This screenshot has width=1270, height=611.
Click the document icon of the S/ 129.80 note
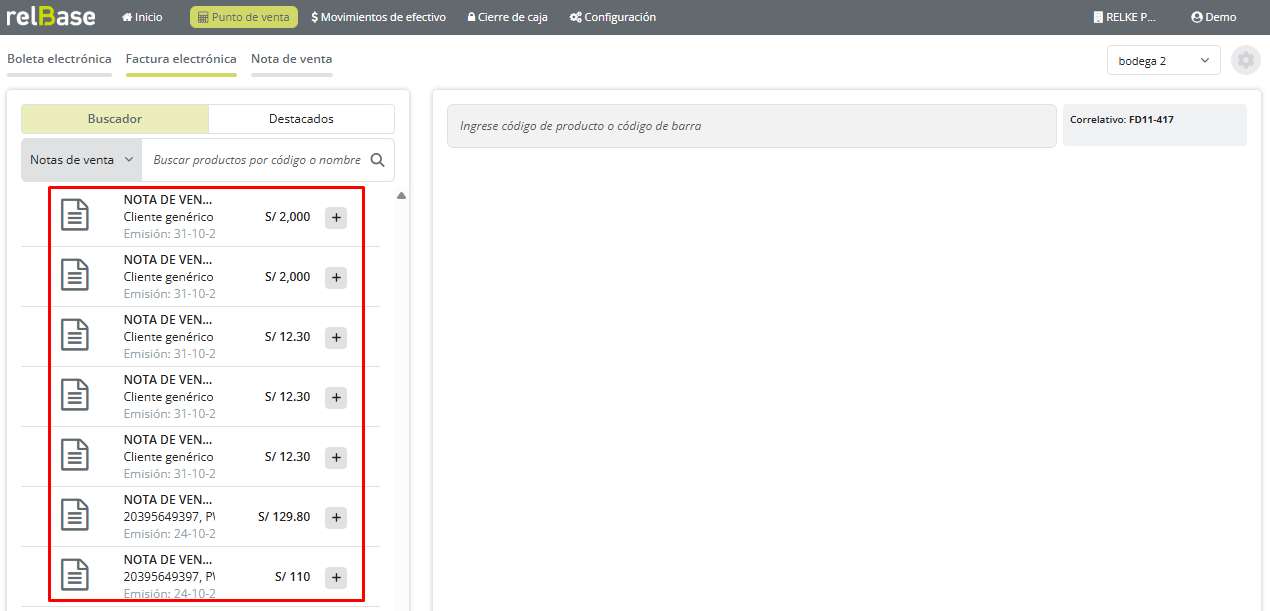pyautogui.click(x=75, y=515)
